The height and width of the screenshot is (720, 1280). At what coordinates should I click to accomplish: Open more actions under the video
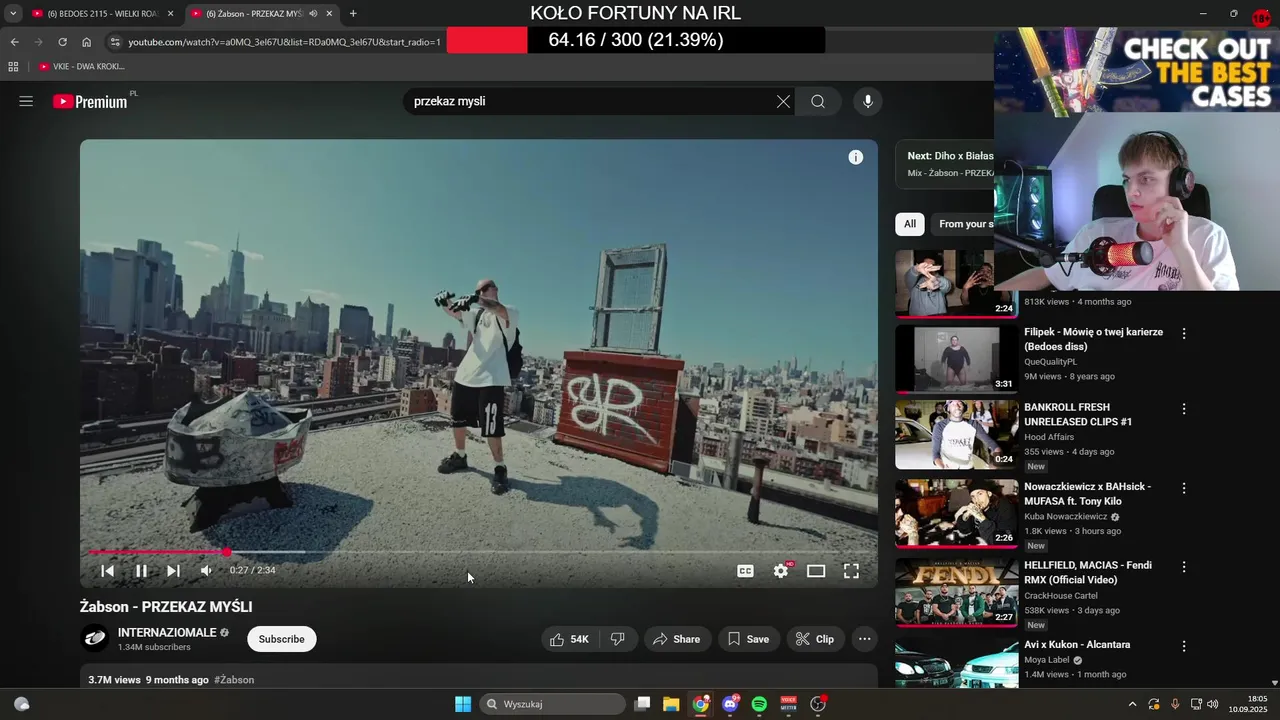click(x=865, y=639)
